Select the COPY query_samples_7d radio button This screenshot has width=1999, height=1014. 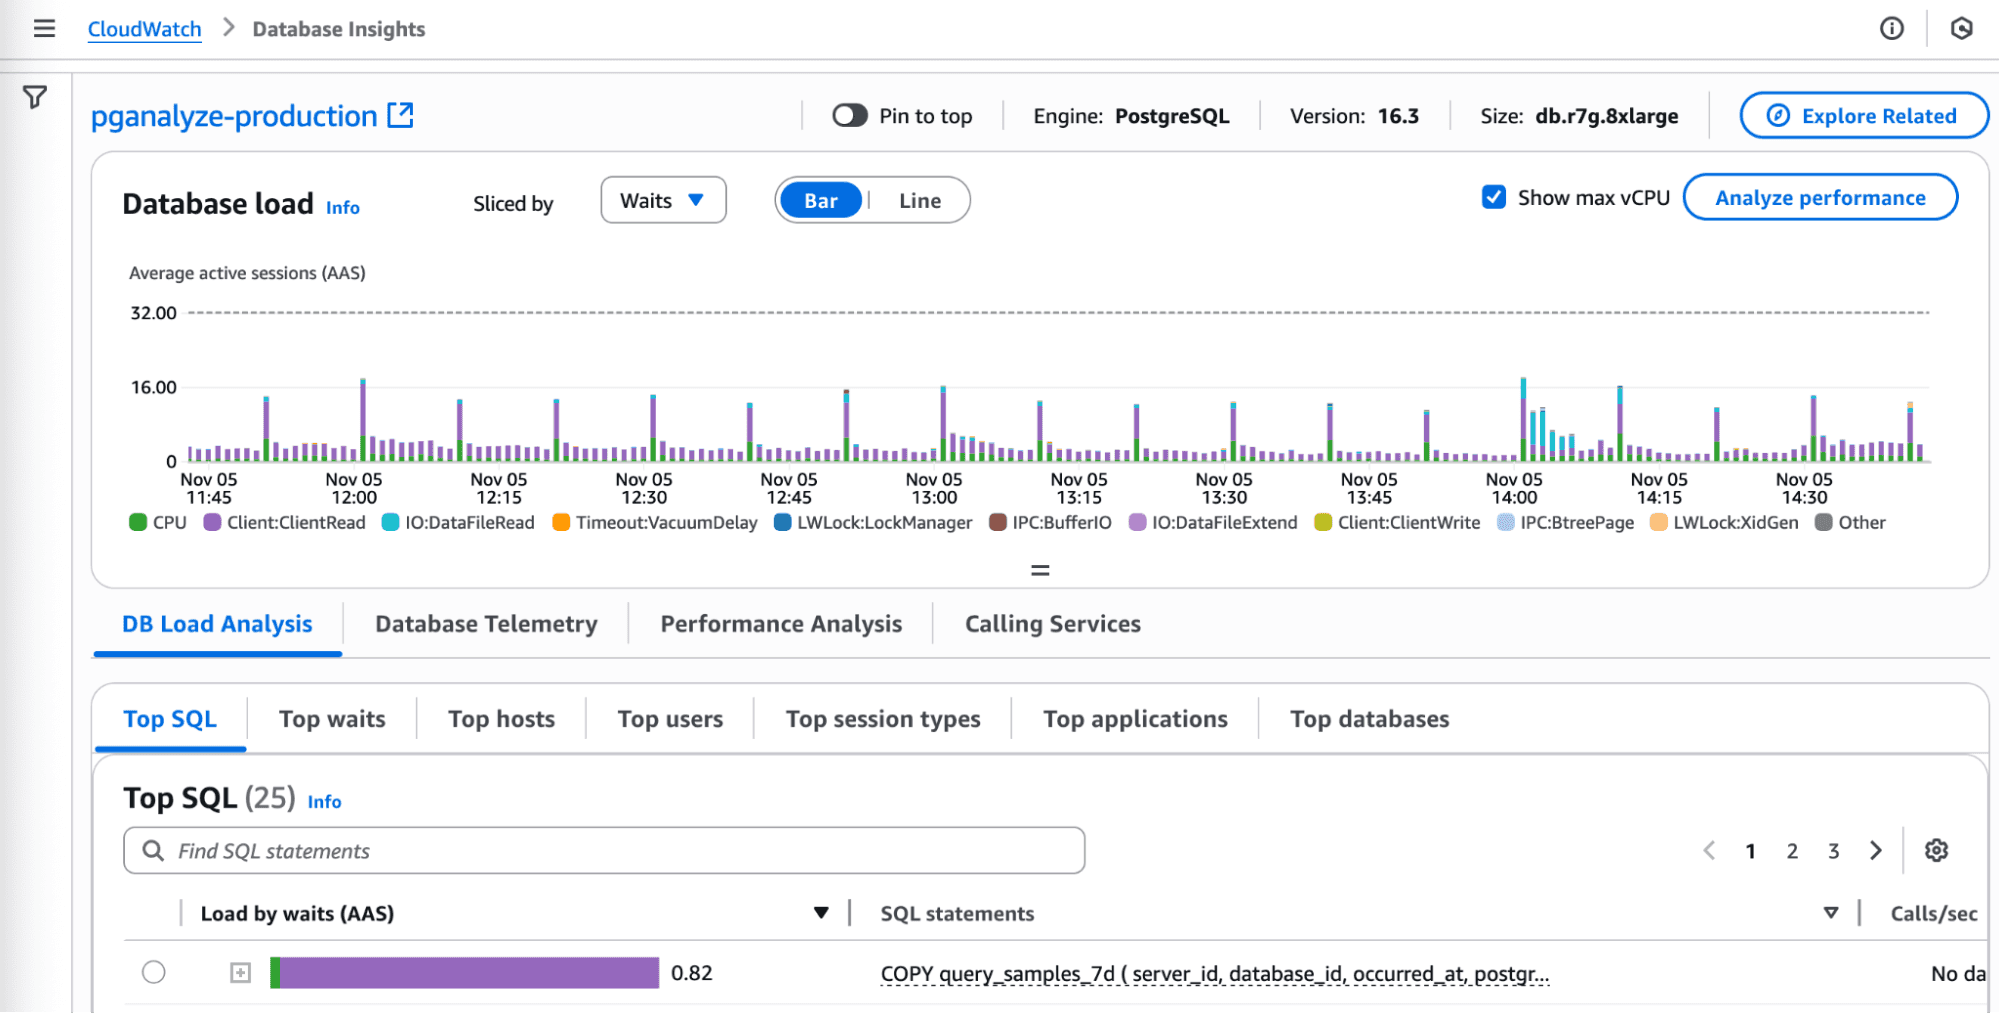(x=154, y=972)
